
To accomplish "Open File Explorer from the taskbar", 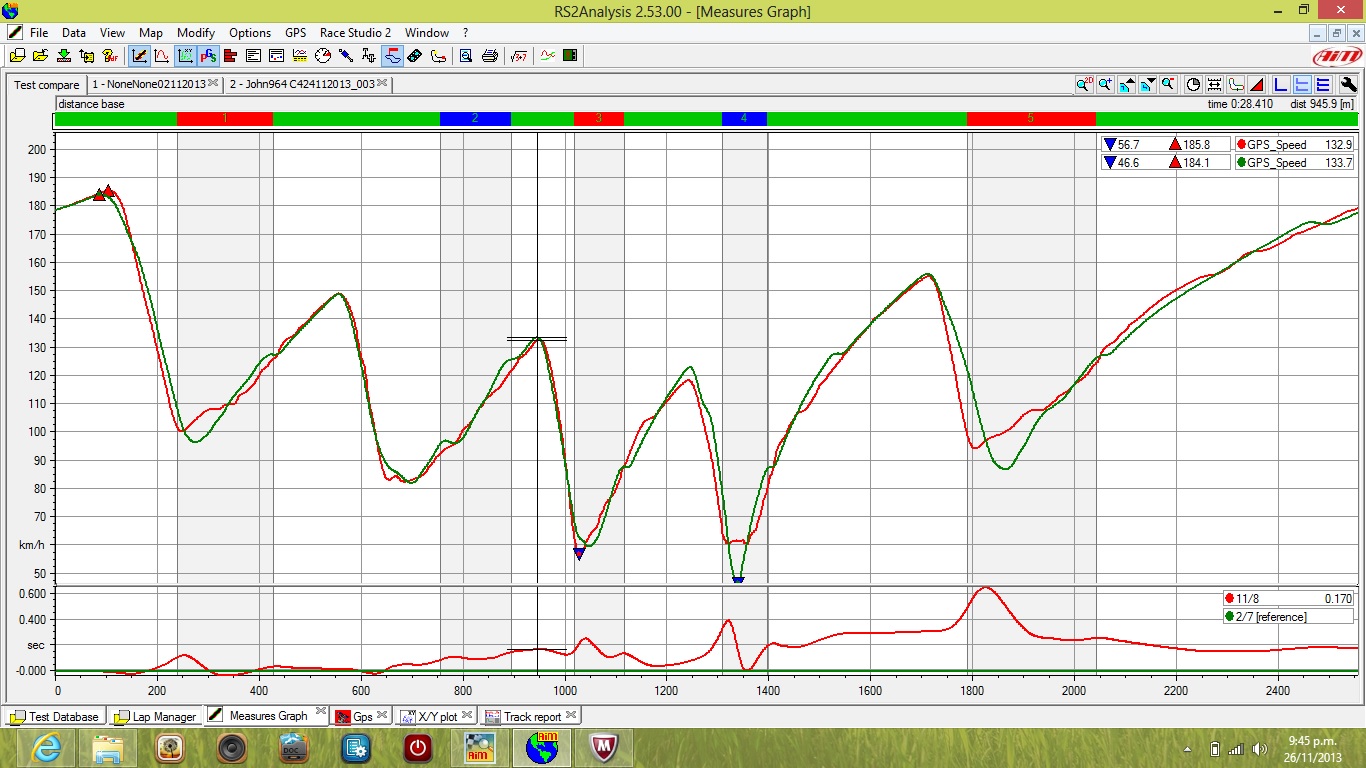I will 108,748.
